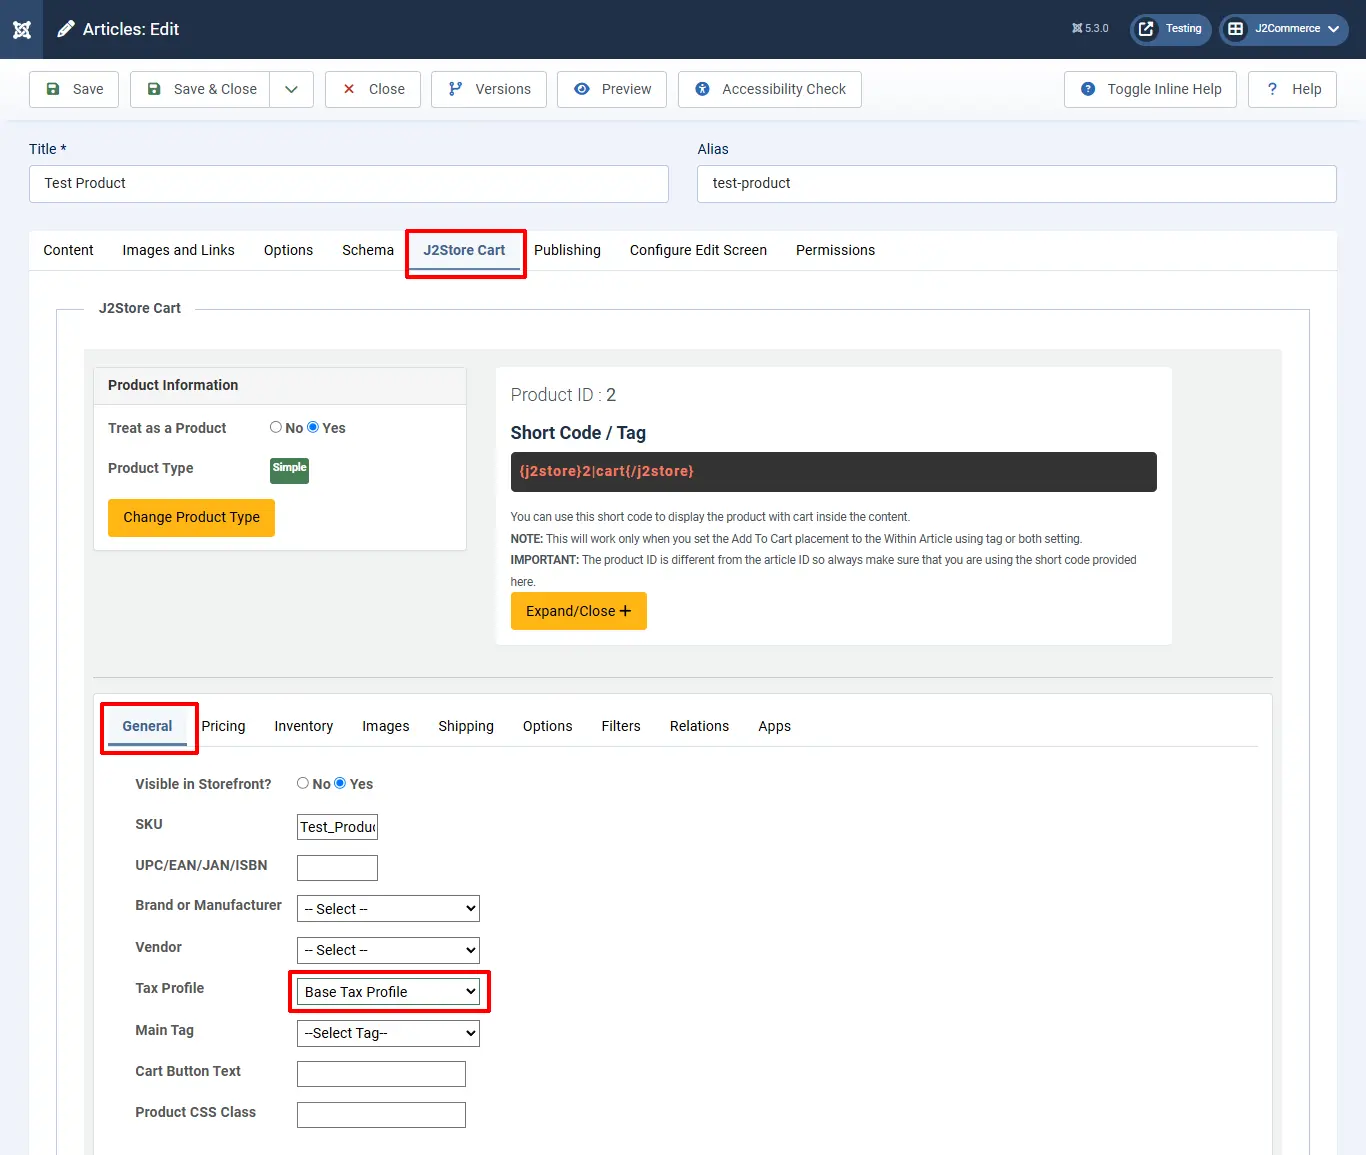Switch to the Content tab
Viewport: 1366px width, 1155px height.
point(68,250)
